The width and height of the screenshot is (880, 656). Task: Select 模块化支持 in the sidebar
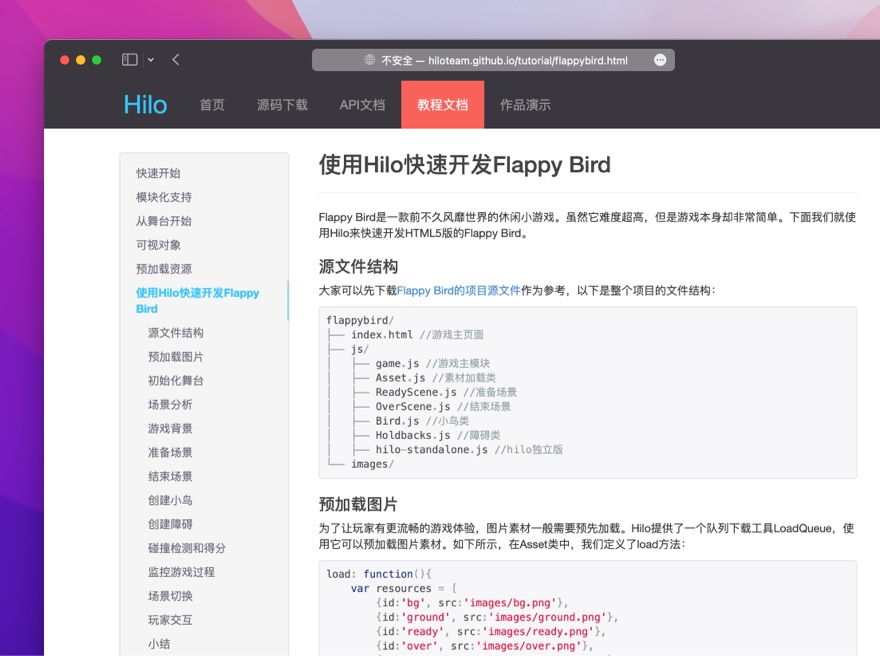coord(164,197)
